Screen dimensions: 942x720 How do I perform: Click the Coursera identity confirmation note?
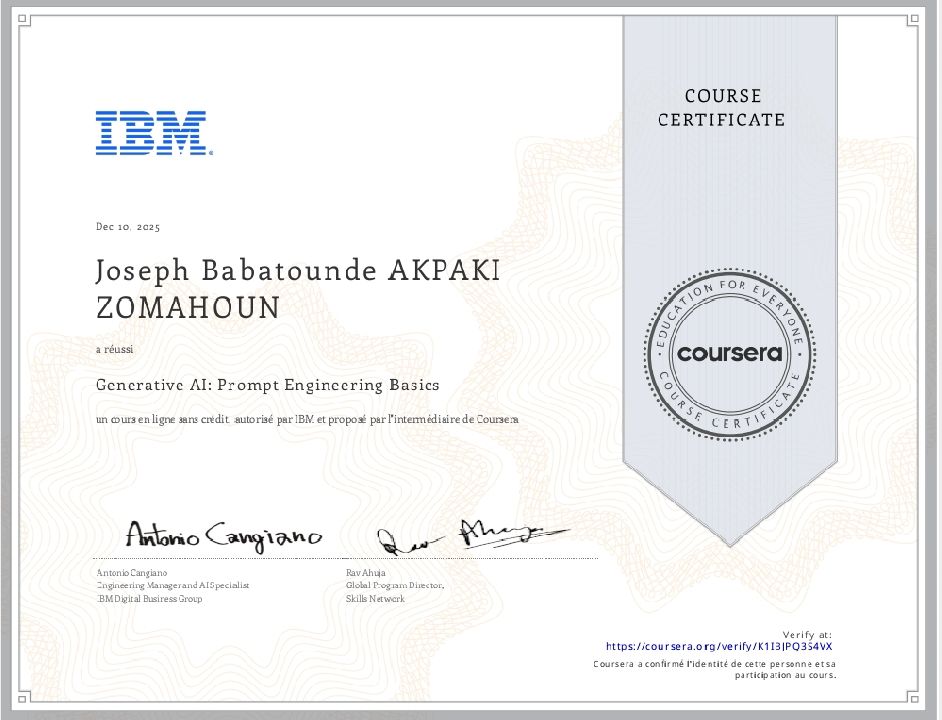[x=714, y=669]
